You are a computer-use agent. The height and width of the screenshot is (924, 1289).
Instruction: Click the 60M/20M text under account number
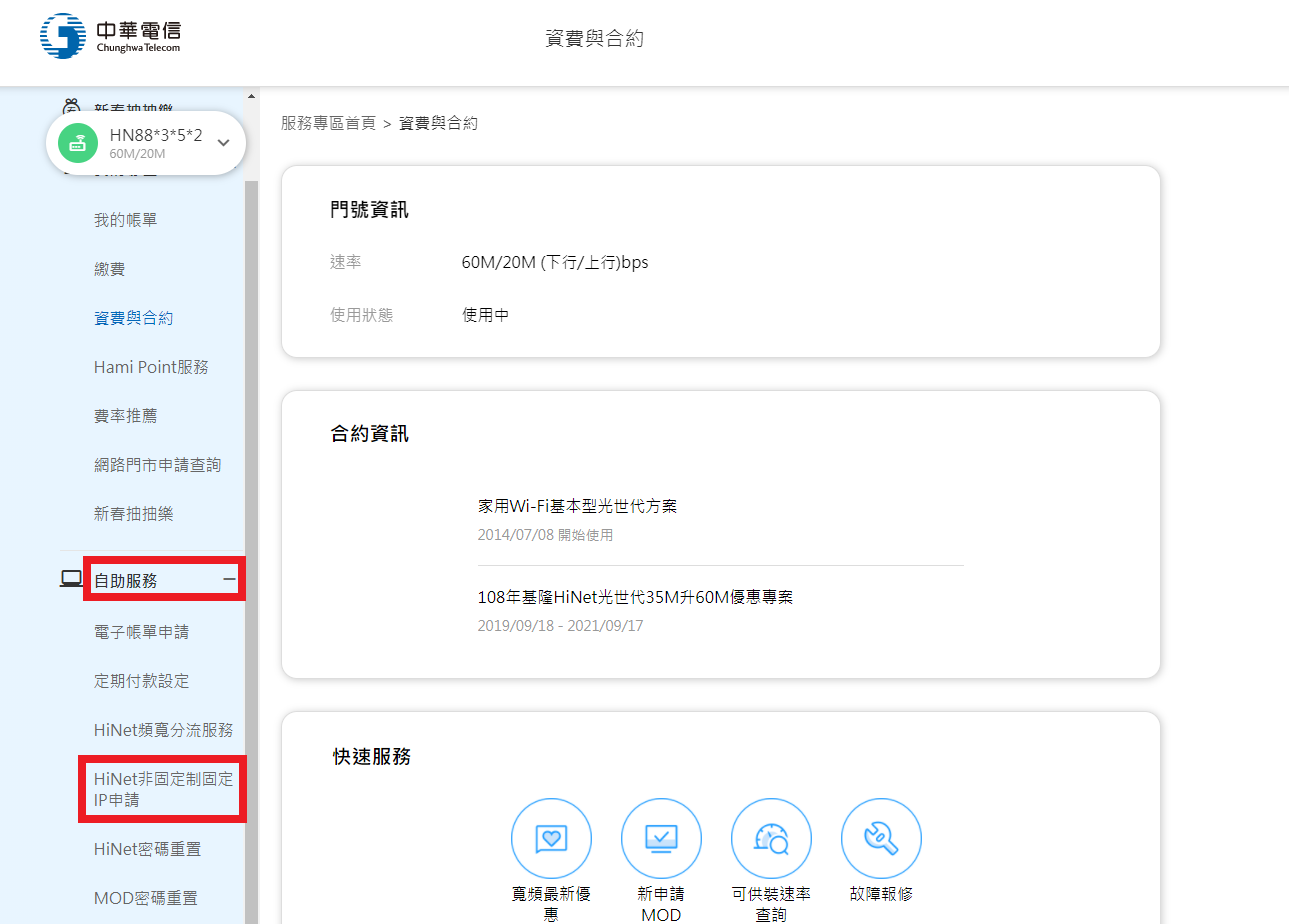click(137, 154)
